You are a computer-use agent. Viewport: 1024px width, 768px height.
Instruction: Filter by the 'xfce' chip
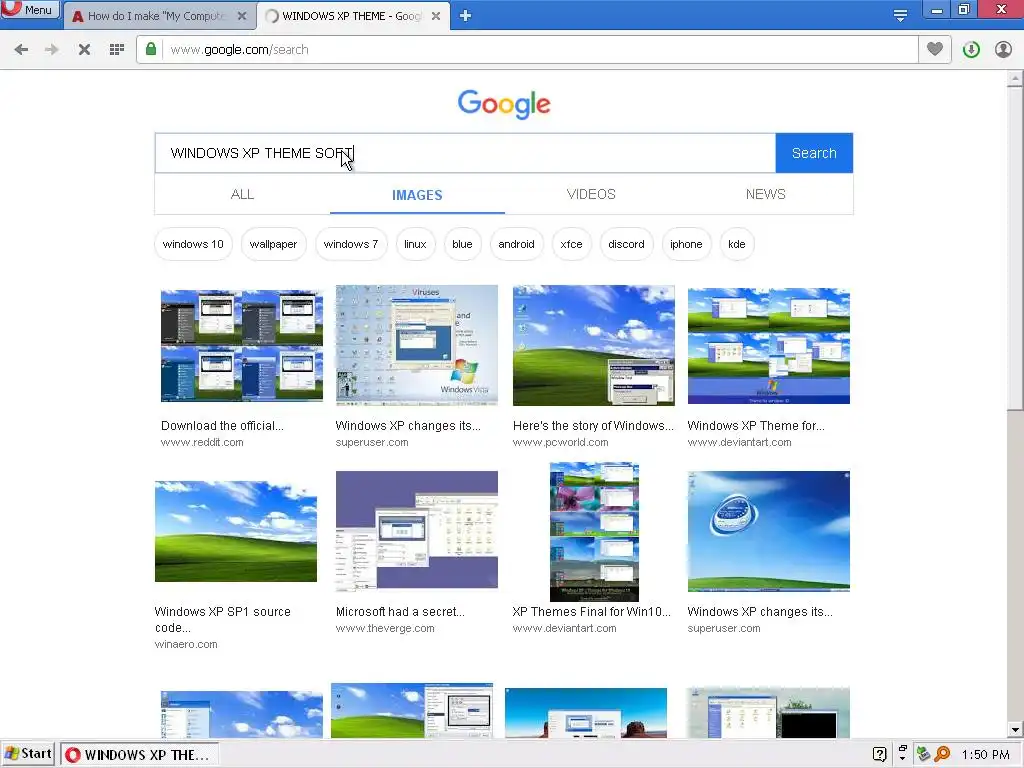click(571, 244)
